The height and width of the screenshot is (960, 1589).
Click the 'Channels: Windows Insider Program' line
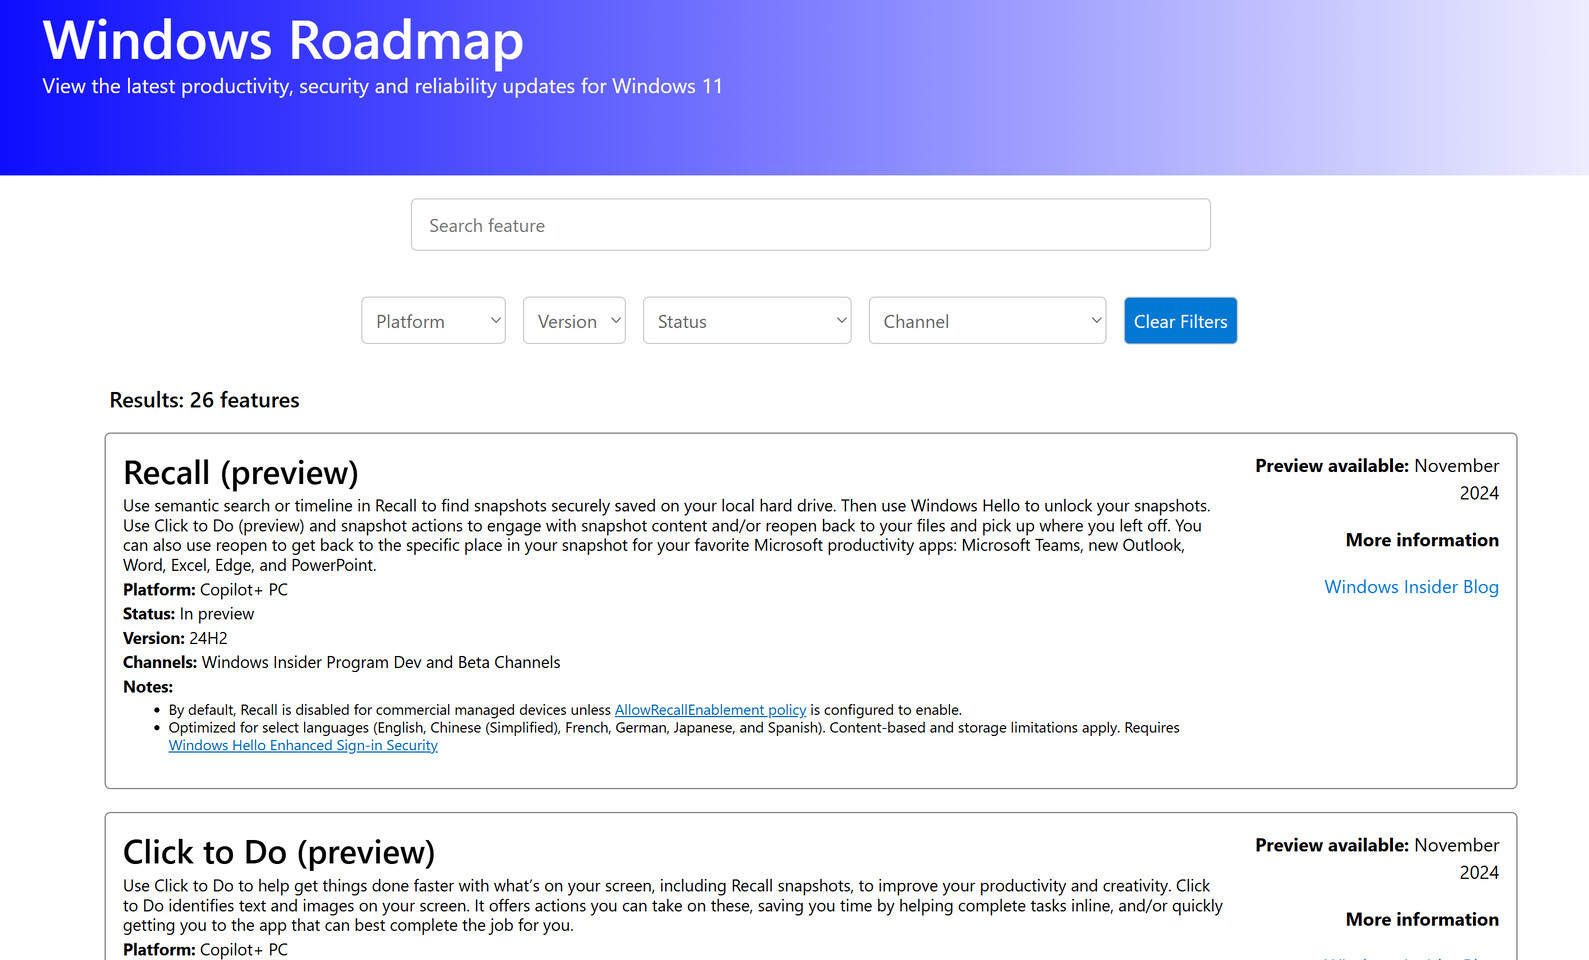341,662
